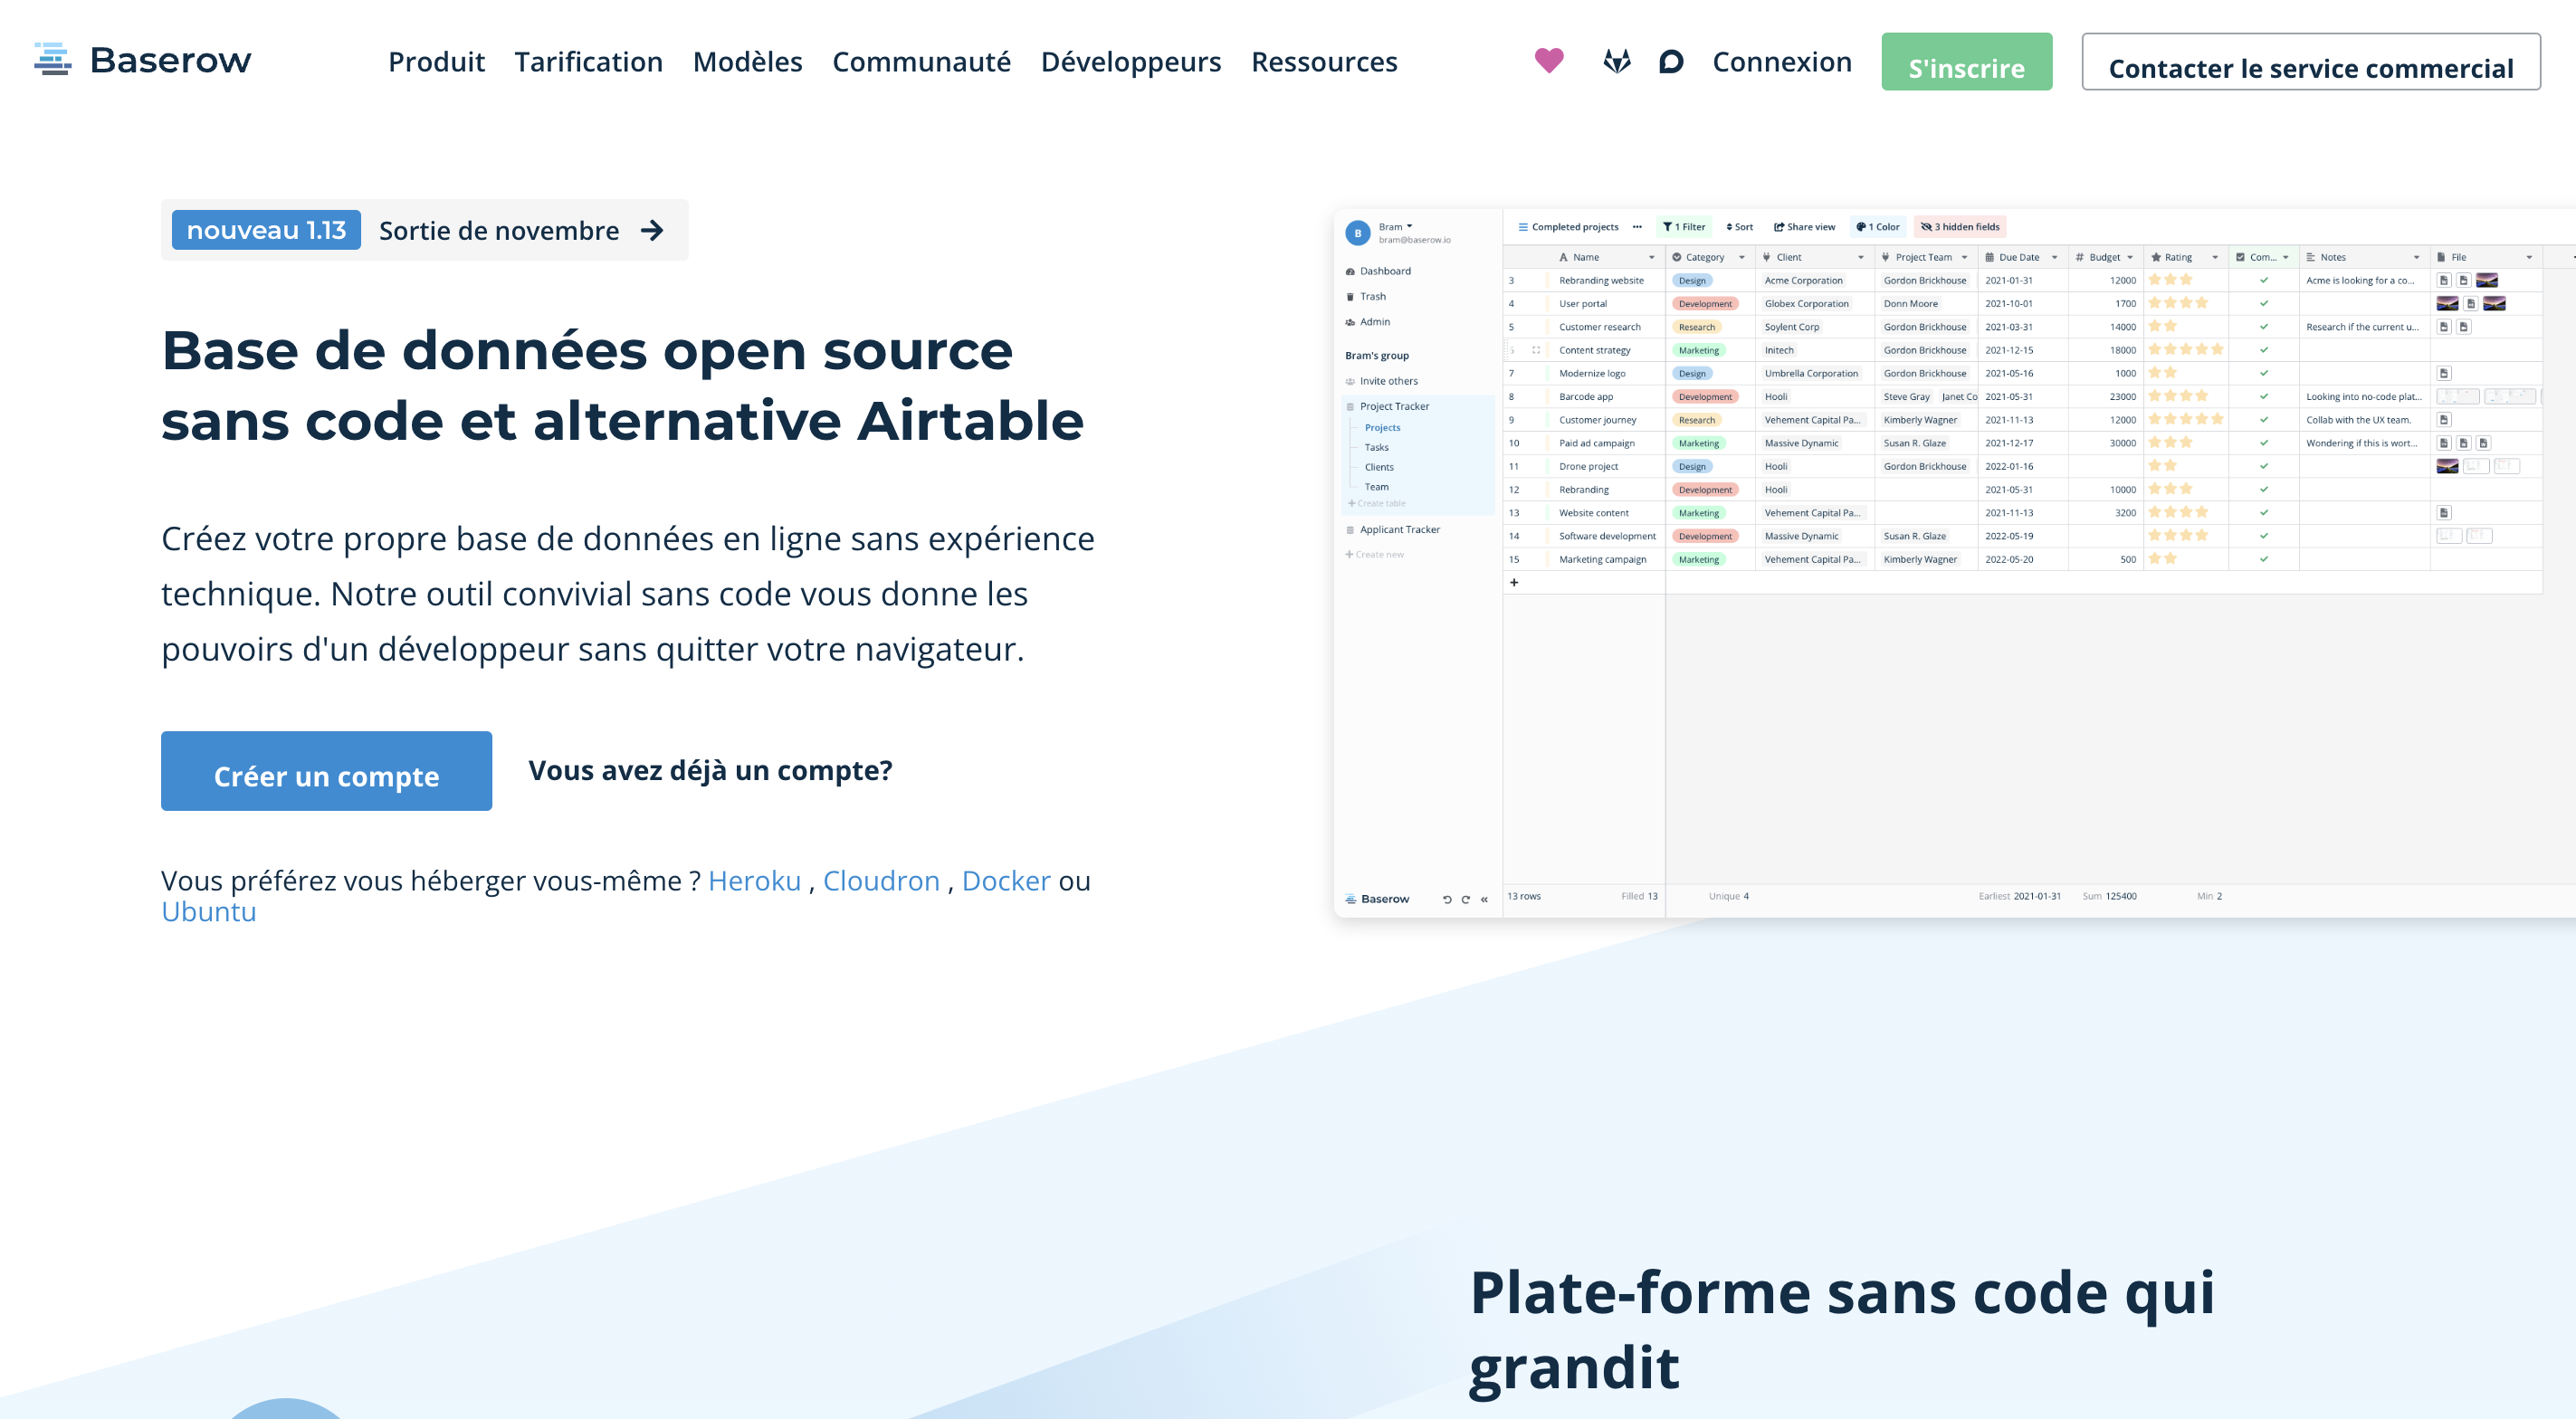Switch to the Tasks table under Project Tracker
The height and width of the screenshot is (1419, 2576).
click(1377, 447)
